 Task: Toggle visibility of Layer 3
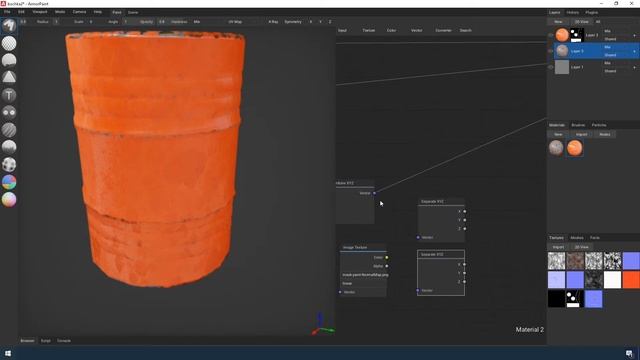(x=550, y=35)
